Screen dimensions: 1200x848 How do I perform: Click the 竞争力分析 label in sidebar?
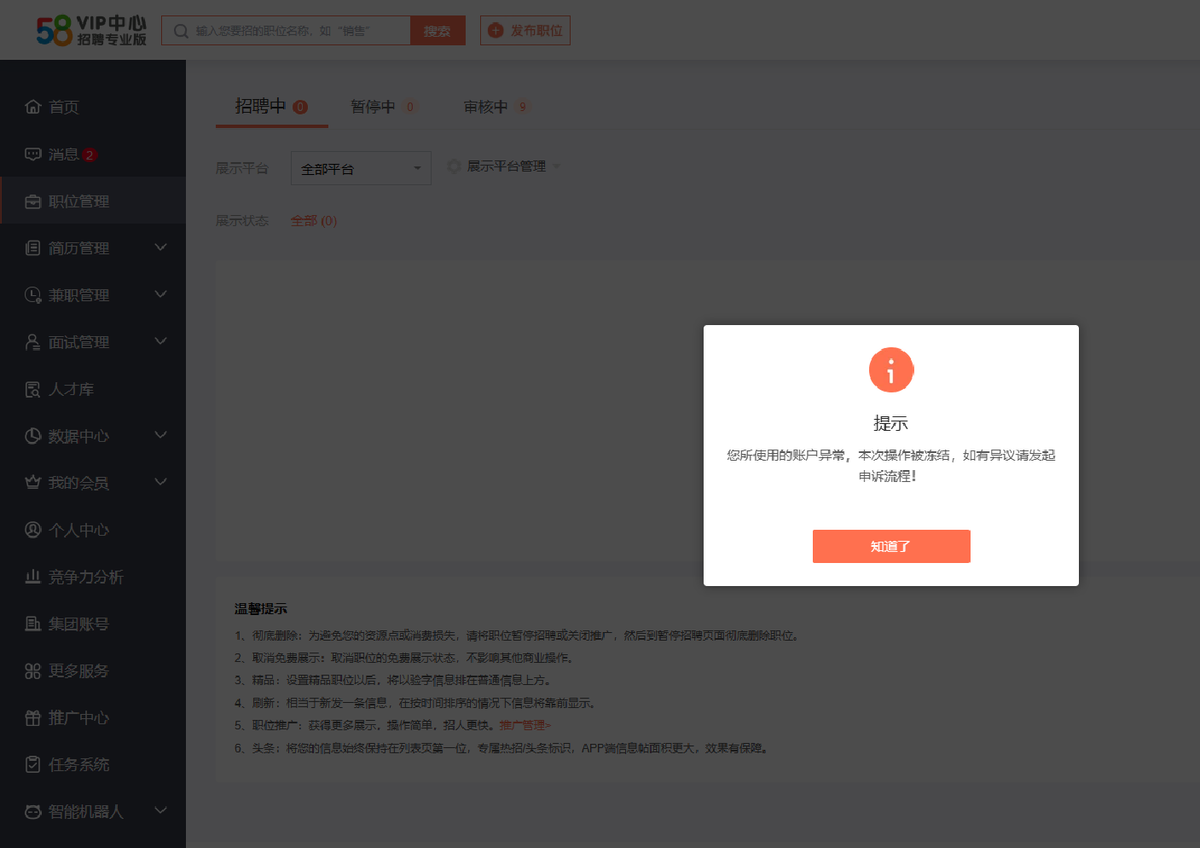[86, 578]
